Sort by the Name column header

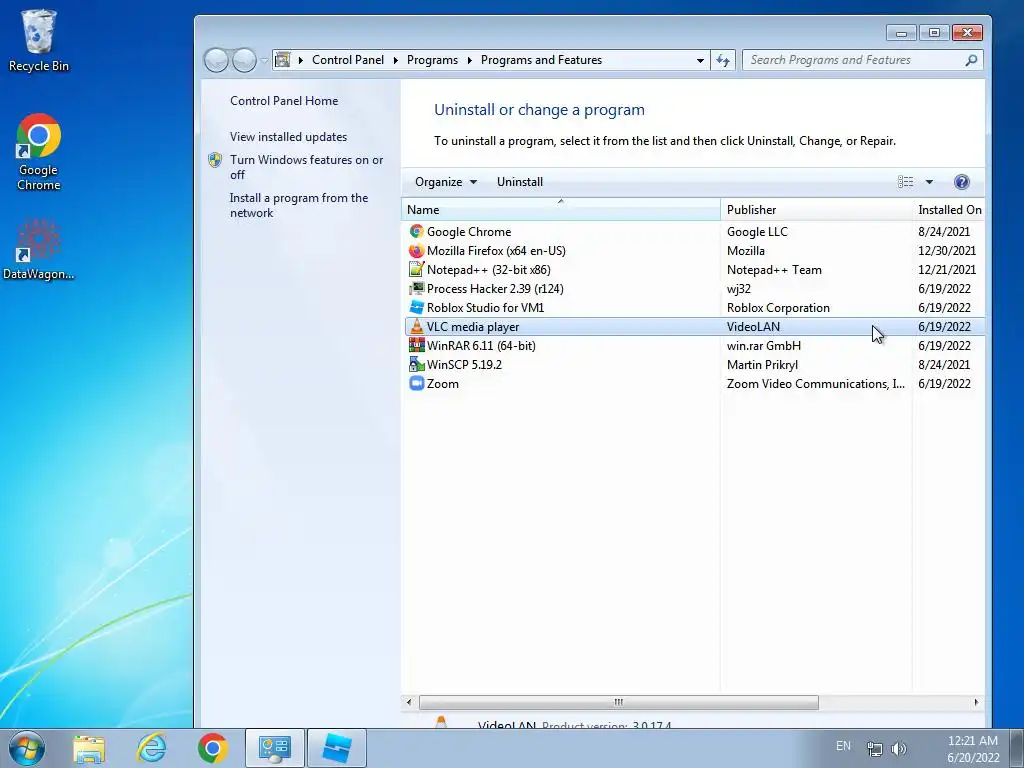coord(560,210)
